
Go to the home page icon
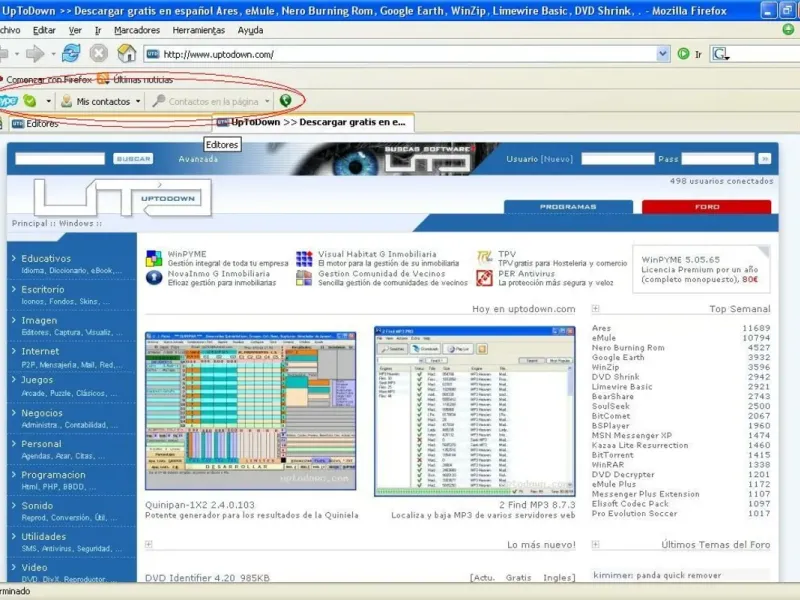(127, 53)
